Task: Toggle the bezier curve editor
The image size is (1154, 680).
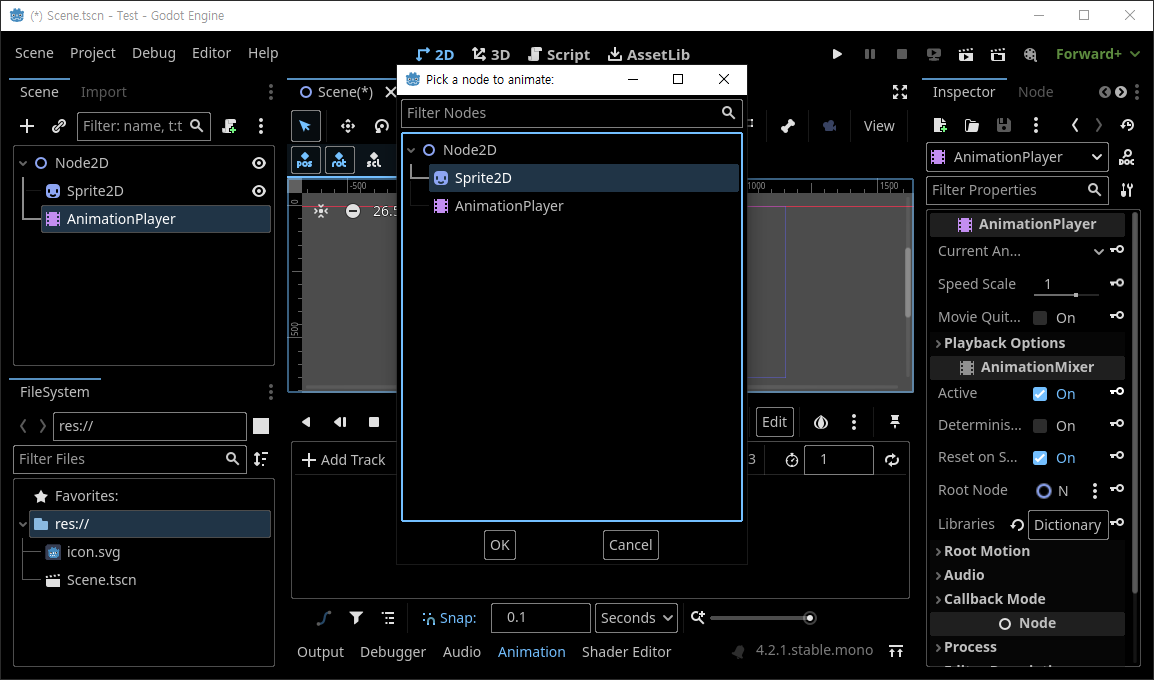Action: (324, 617)
